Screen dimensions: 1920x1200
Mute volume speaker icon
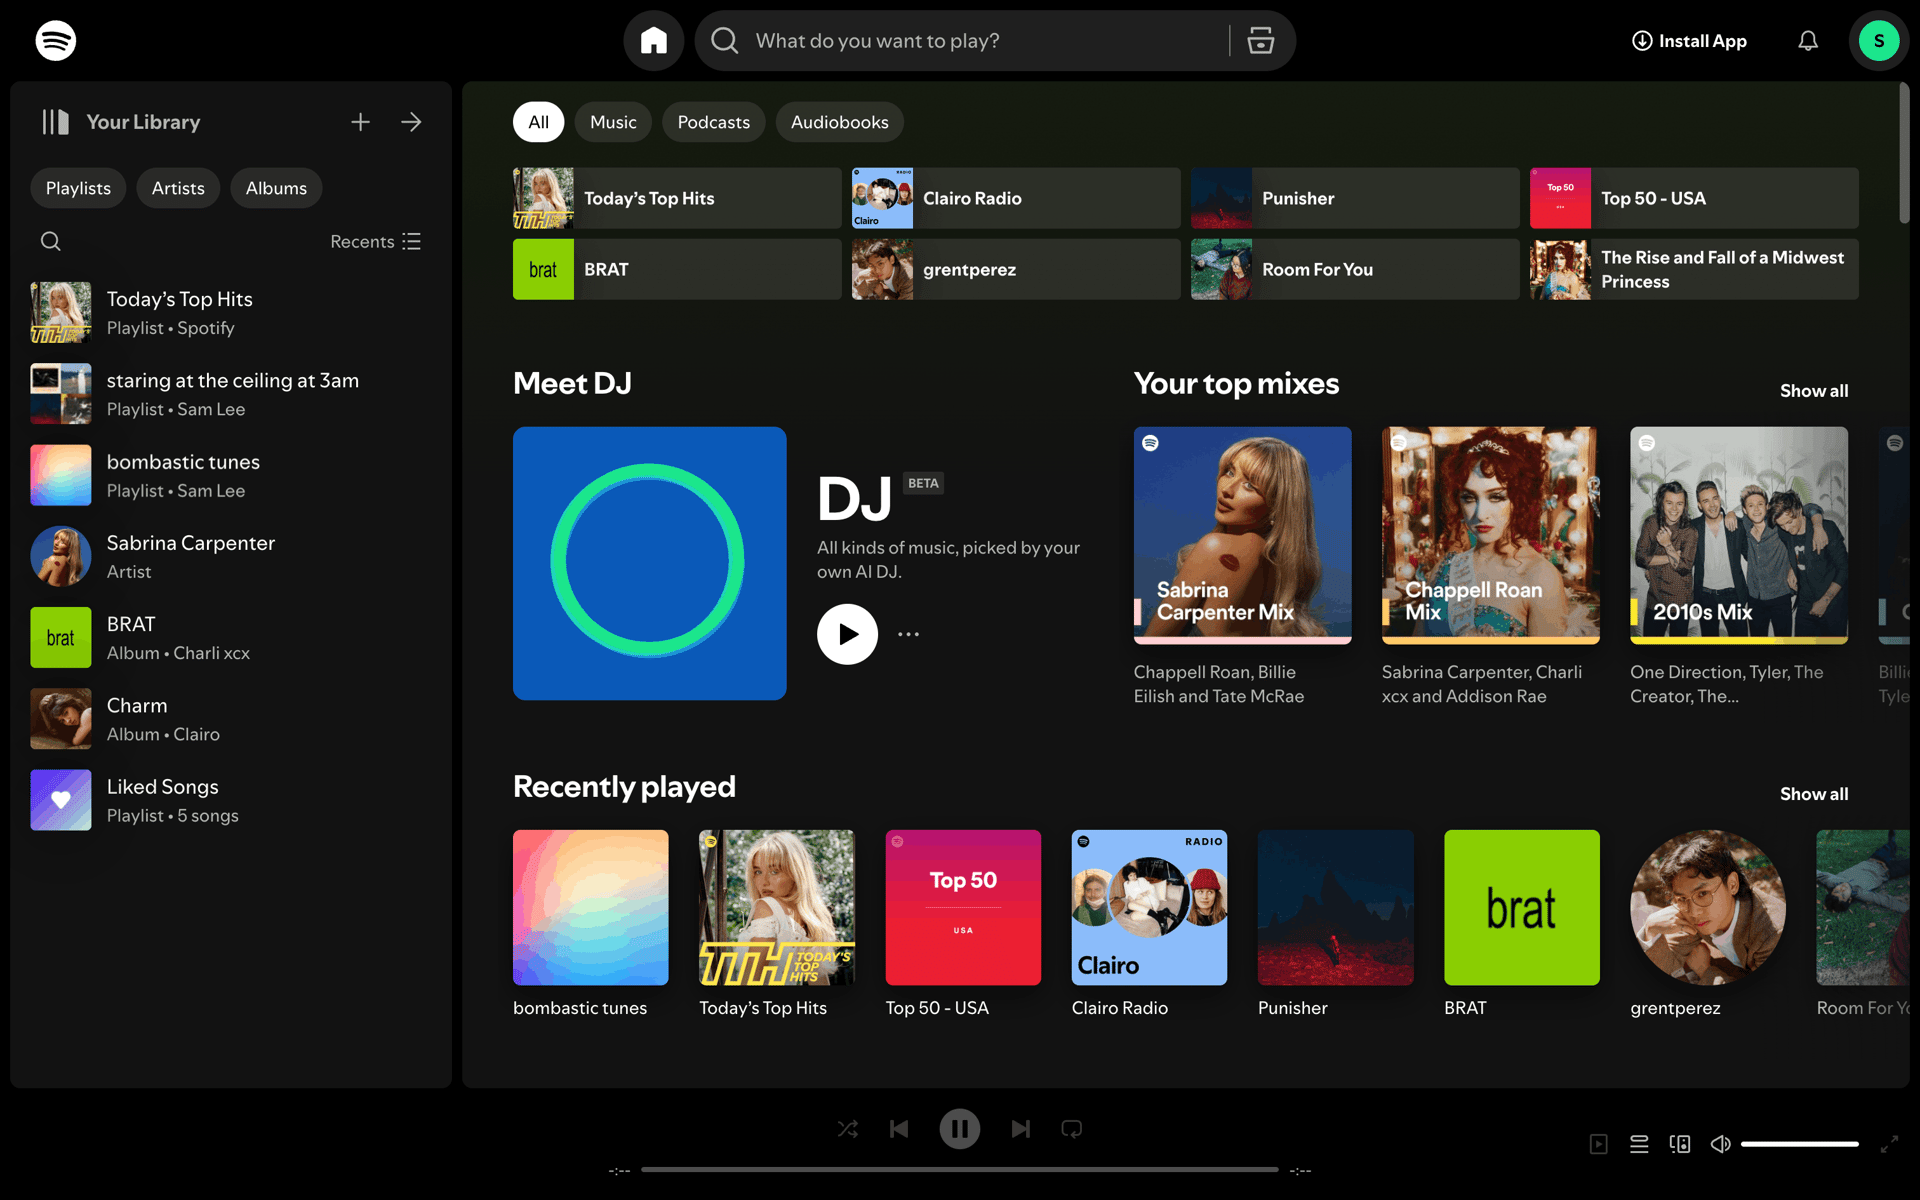[1720, 1144]
